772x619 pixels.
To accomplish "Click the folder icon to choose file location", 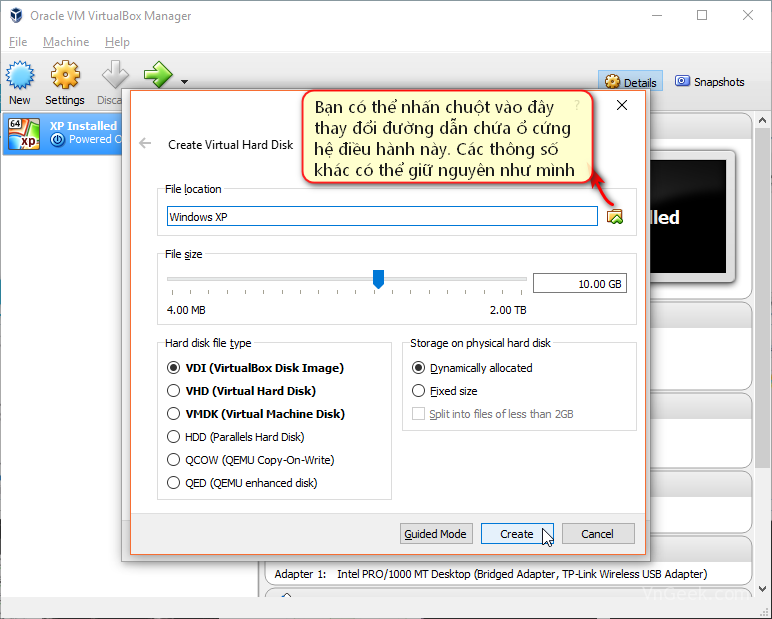I will click(614, 216).
